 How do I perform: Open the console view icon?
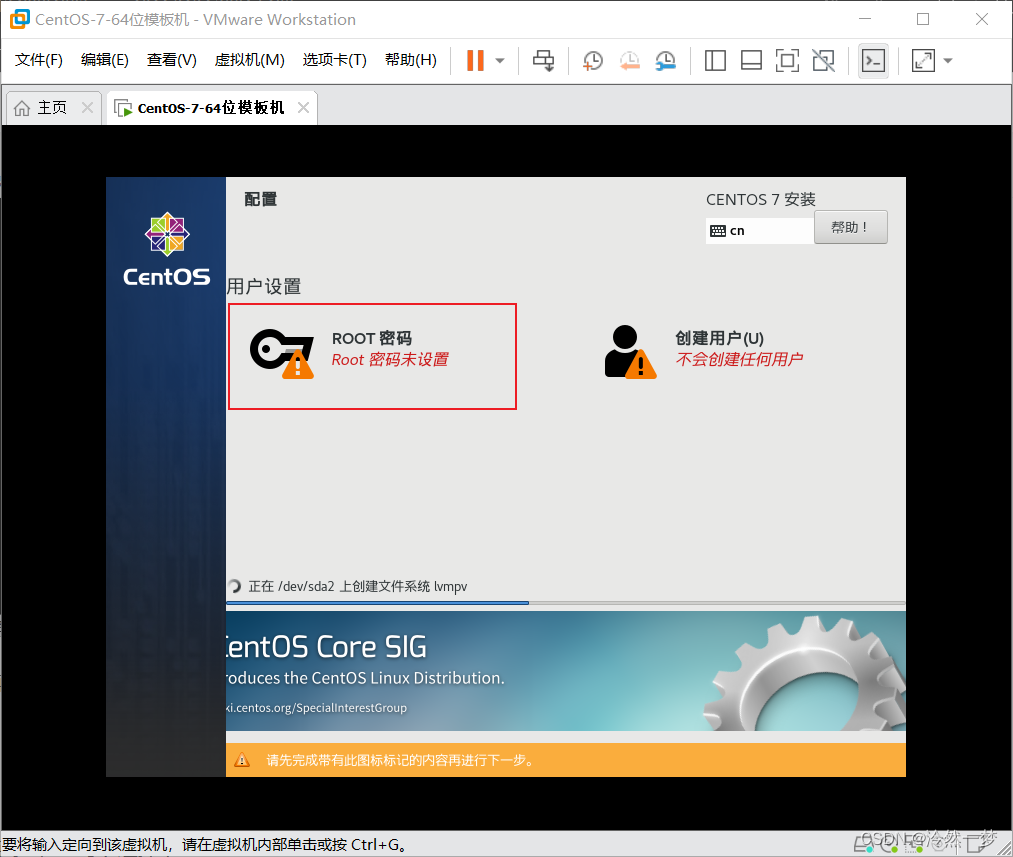[x=873, y=61]
